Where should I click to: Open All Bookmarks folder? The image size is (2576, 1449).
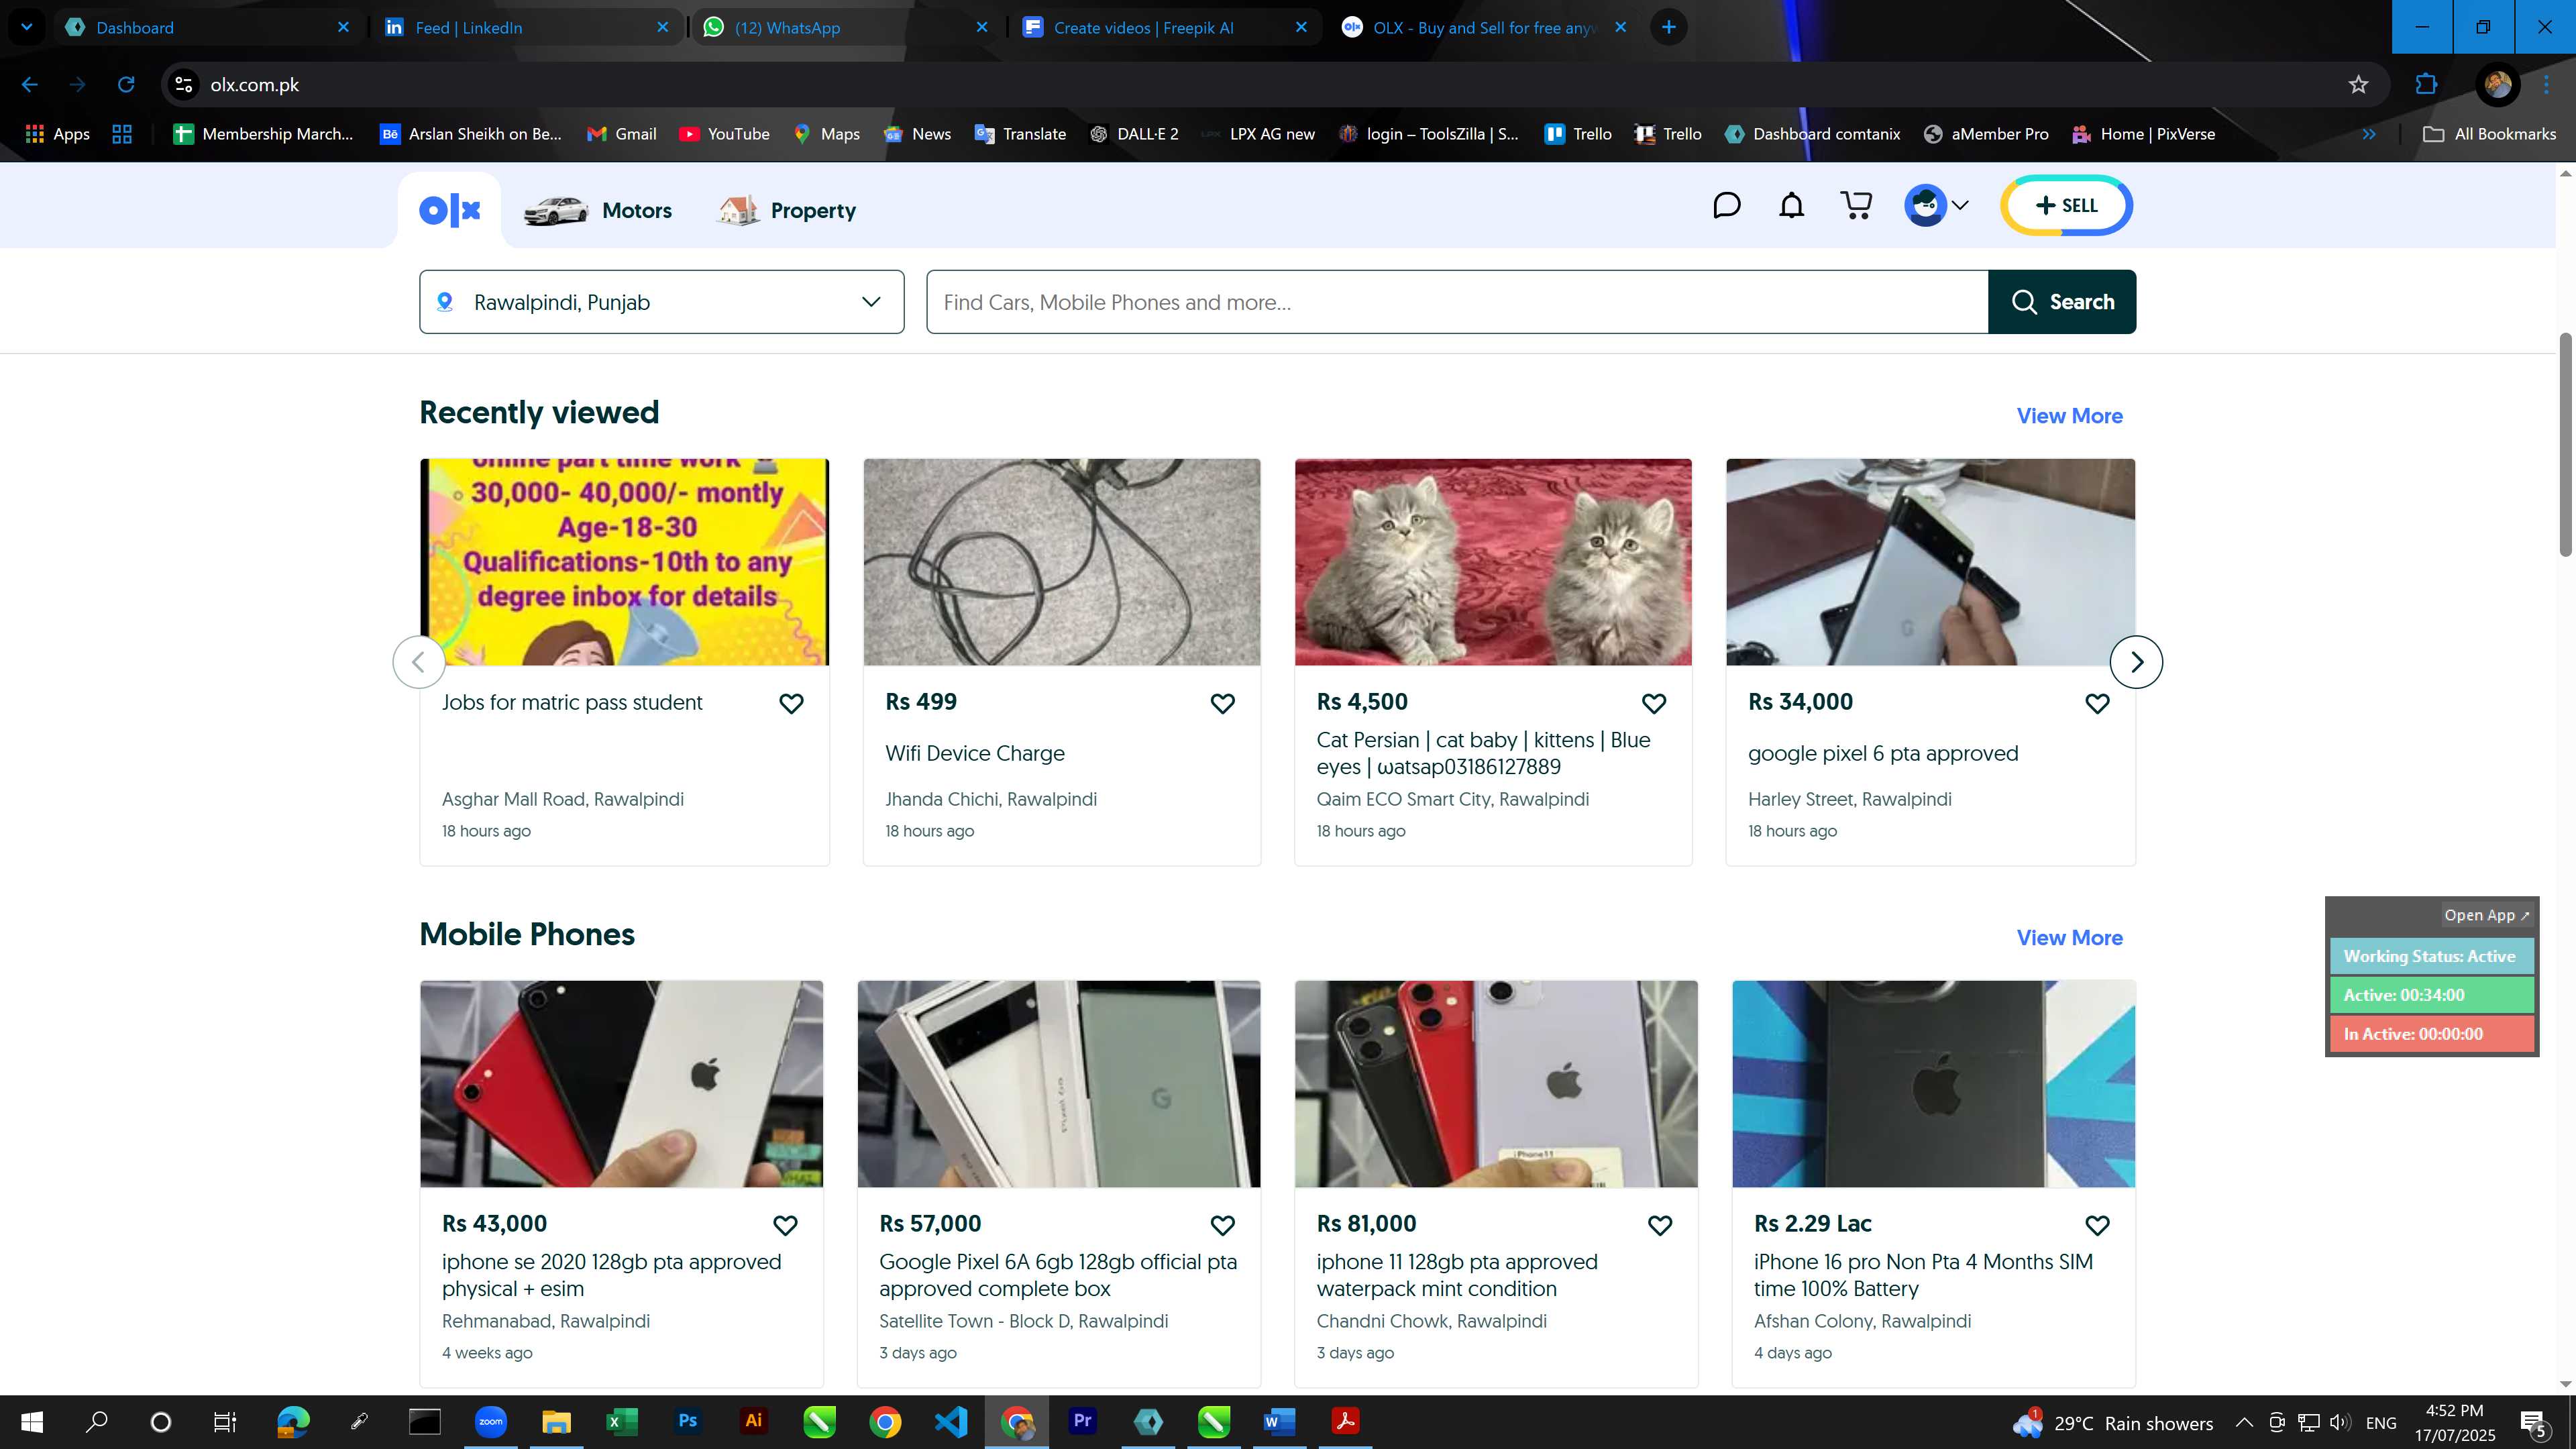point(2489,134)
